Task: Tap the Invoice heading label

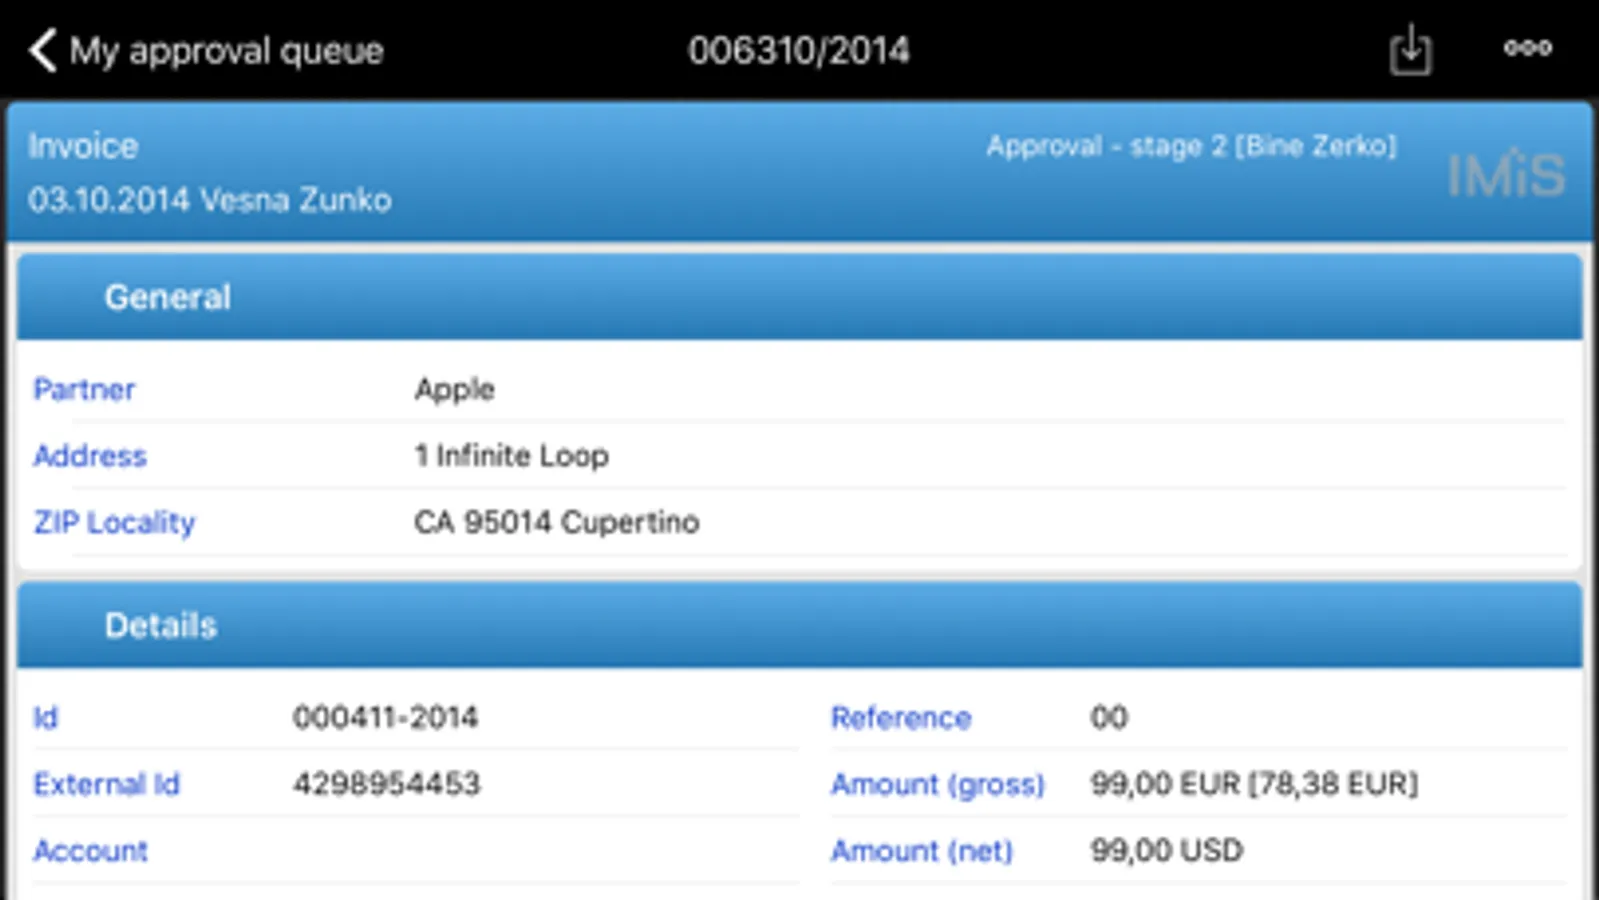Action: click(x=83, y=146)
